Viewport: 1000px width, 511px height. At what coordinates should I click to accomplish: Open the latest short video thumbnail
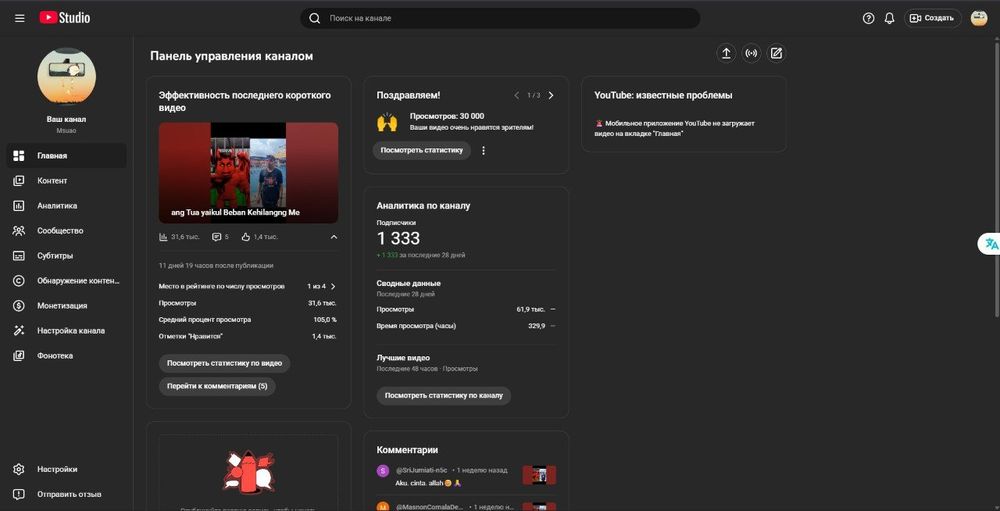(x=248, y=173)
